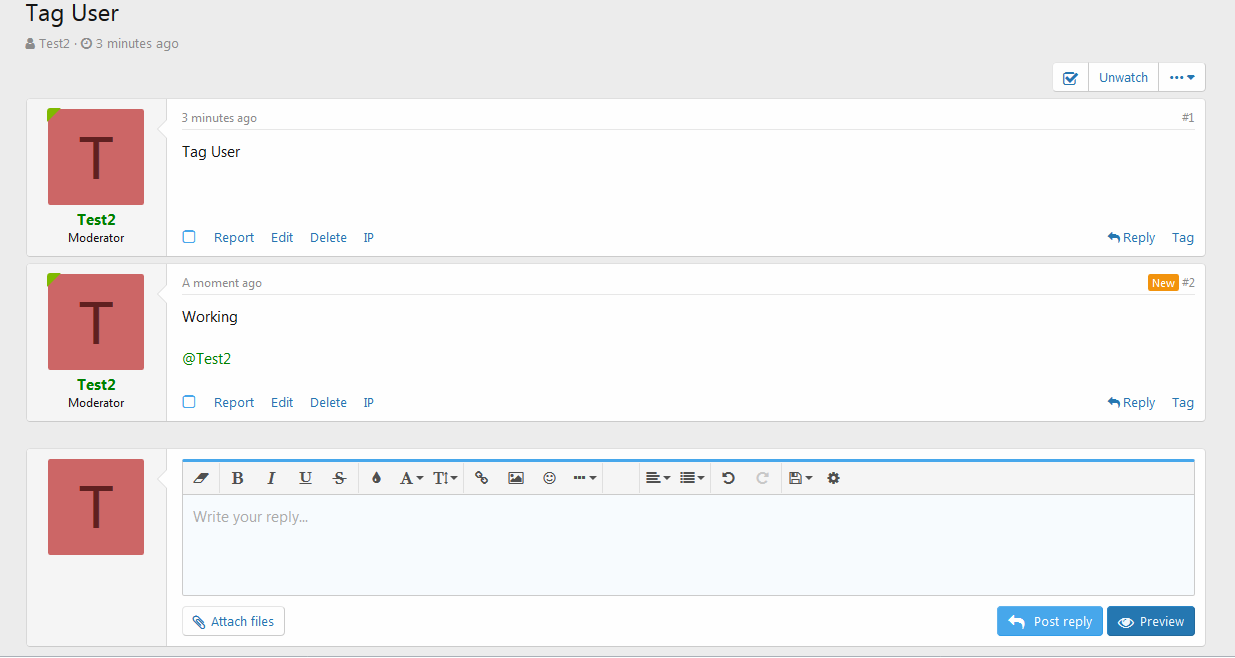Insert a link using chain icon
This screenshot has width=1235, height=658.
pyautogui.click(x=481, y=478)
